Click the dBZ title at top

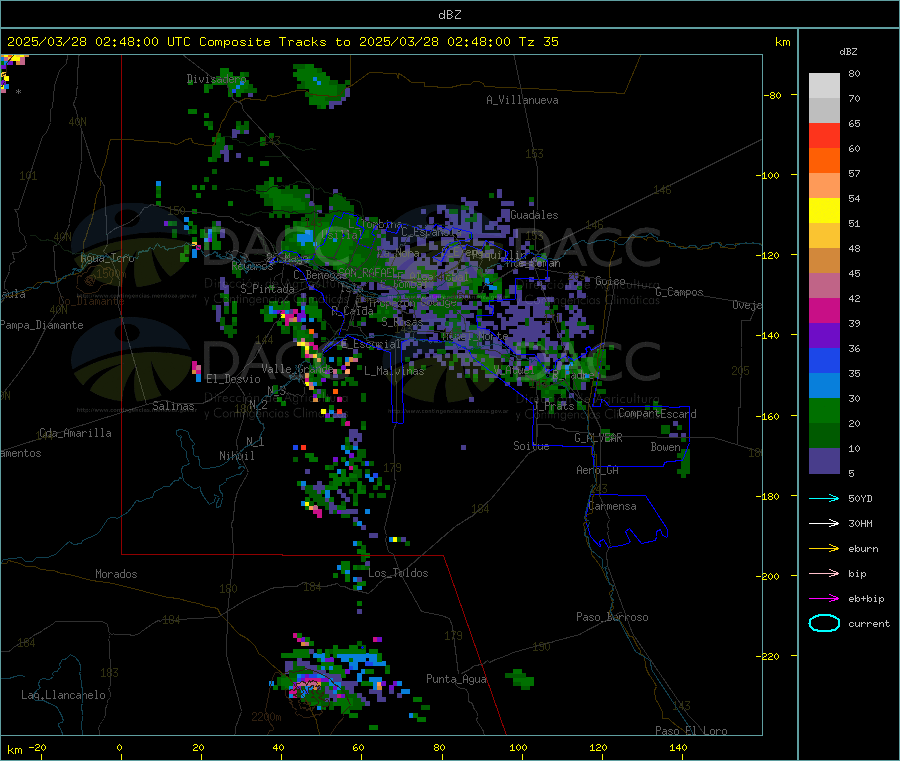click(449, 15)
